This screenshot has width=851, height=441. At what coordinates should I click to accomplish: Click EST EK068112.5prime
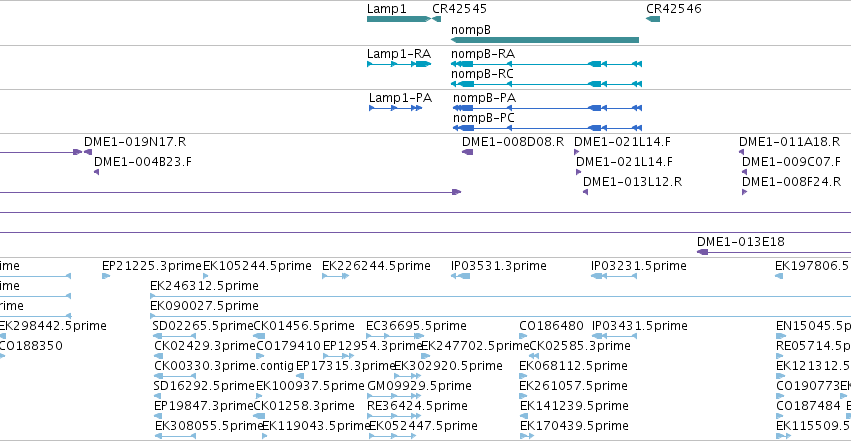(x=523, y=376)
